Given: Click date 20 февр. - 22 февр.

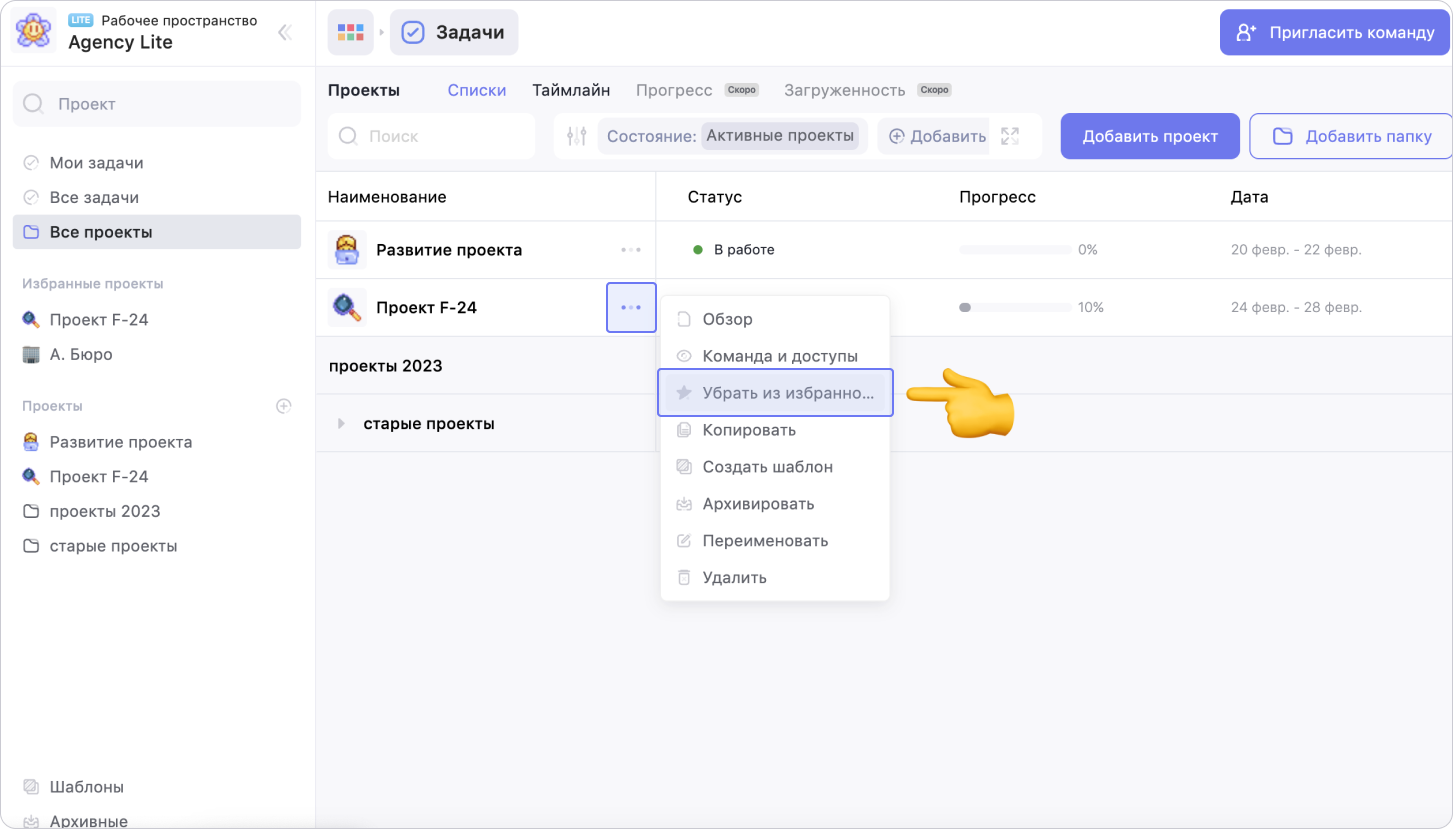Looking at the screenshot, I should point(1296,250).
